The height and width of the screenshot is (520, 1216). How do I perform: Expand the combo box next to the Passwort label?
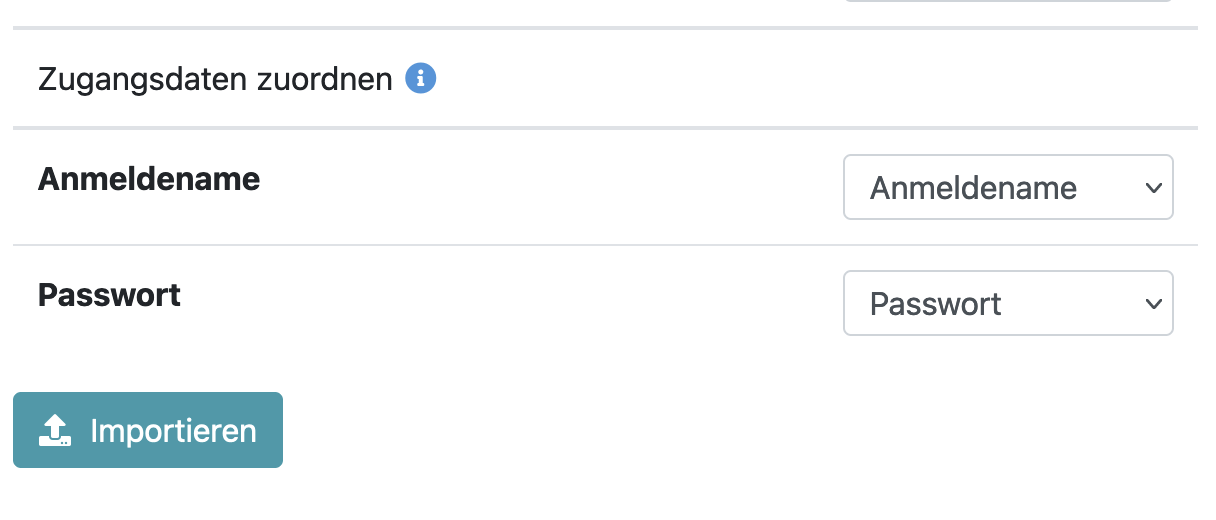click(x=1007, y=303)
